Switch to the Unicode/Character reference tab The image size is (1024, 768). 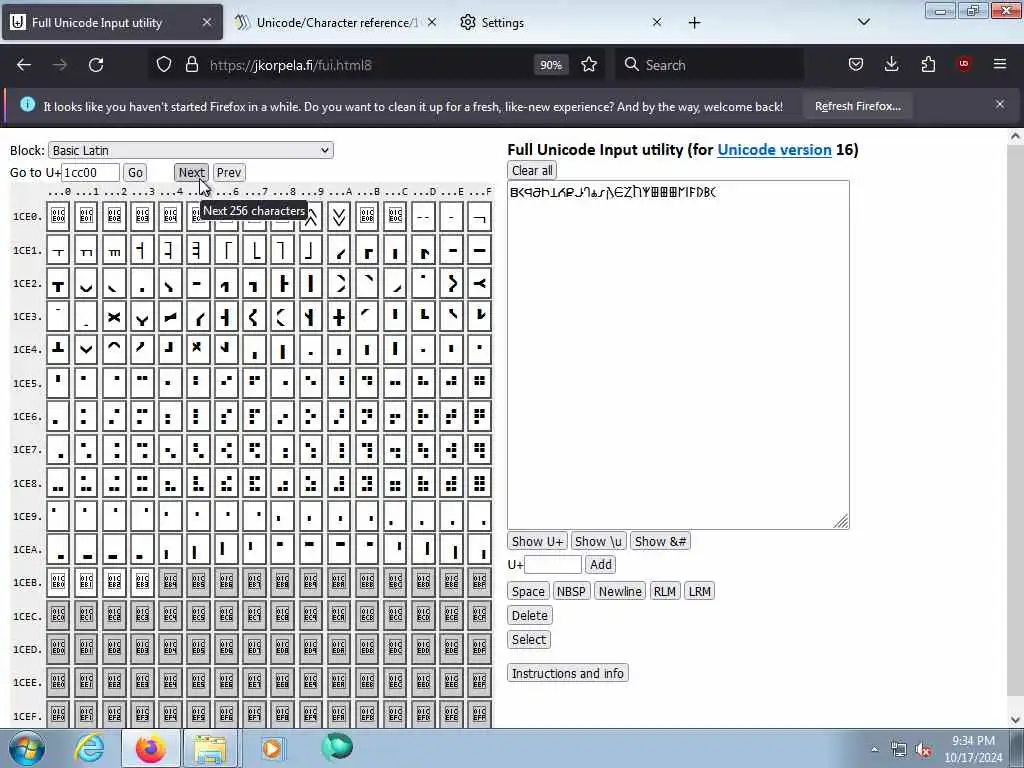coord(336,22)
